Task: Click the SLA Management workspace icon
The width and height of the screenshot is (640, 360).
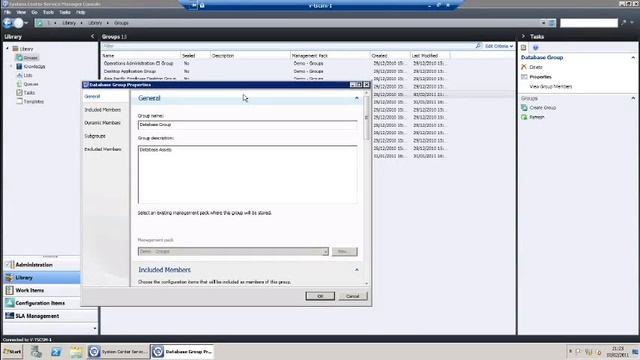Action: point(9,316)
